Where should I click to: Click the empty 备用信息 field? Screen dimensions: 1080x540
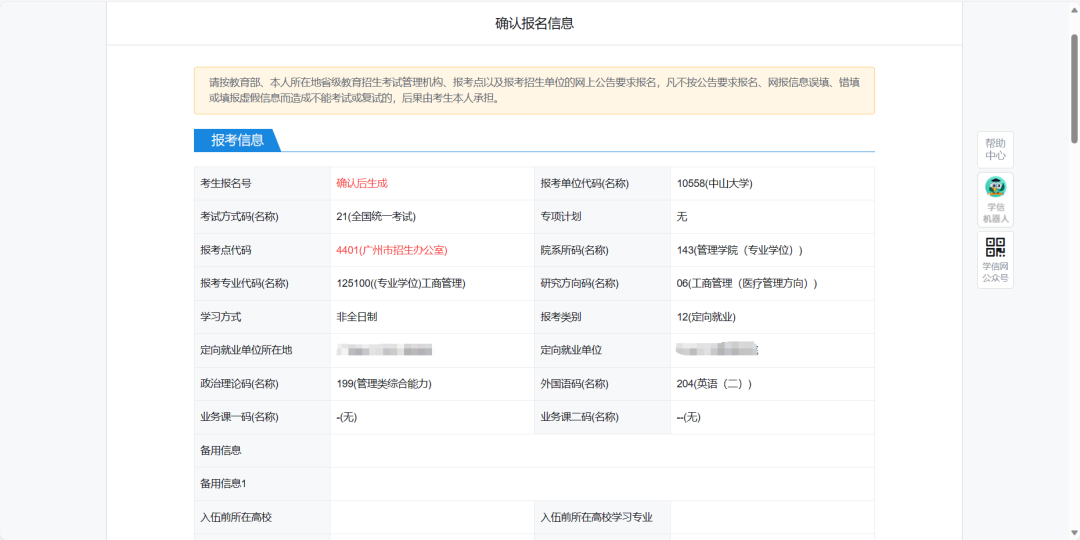(600, 450)
